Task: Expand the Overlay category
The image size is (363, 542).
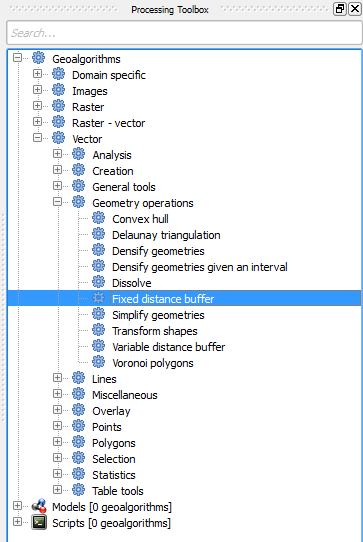Action: coord(57,410)
